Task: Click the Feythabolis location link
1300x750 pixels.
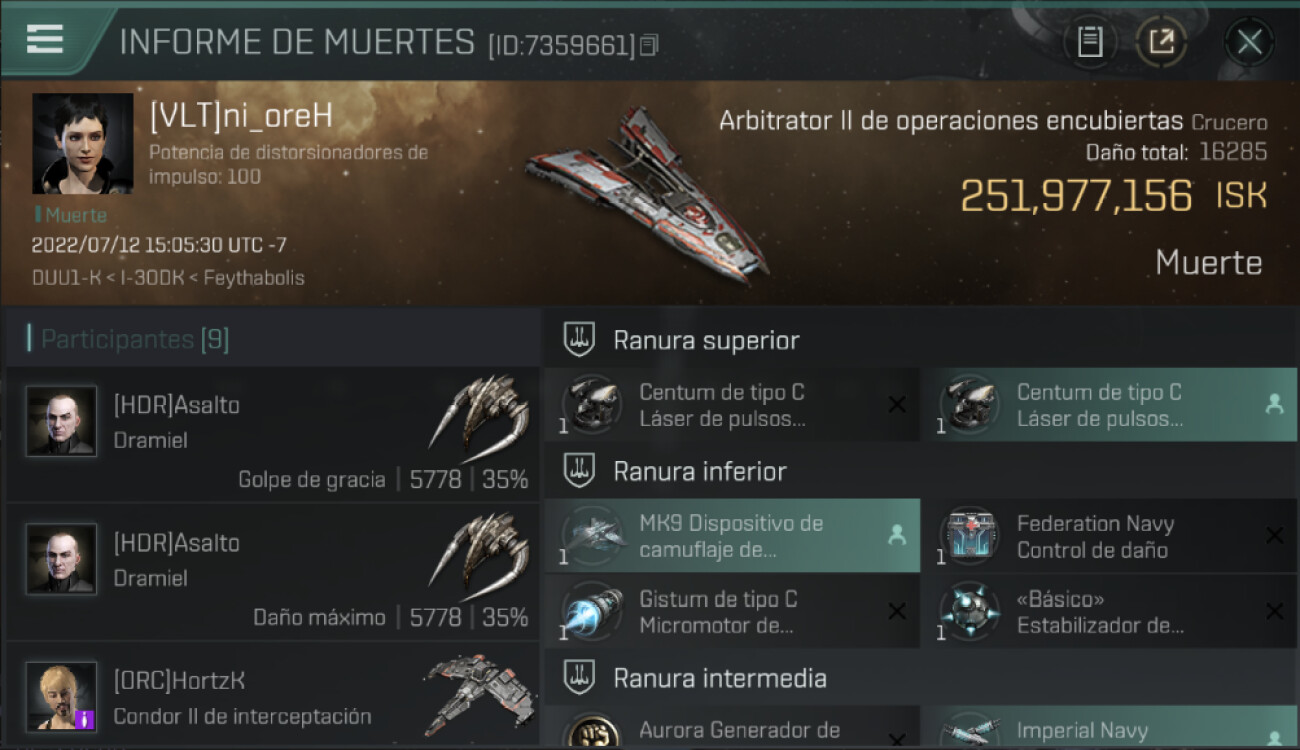Action: tap(254, 278)
